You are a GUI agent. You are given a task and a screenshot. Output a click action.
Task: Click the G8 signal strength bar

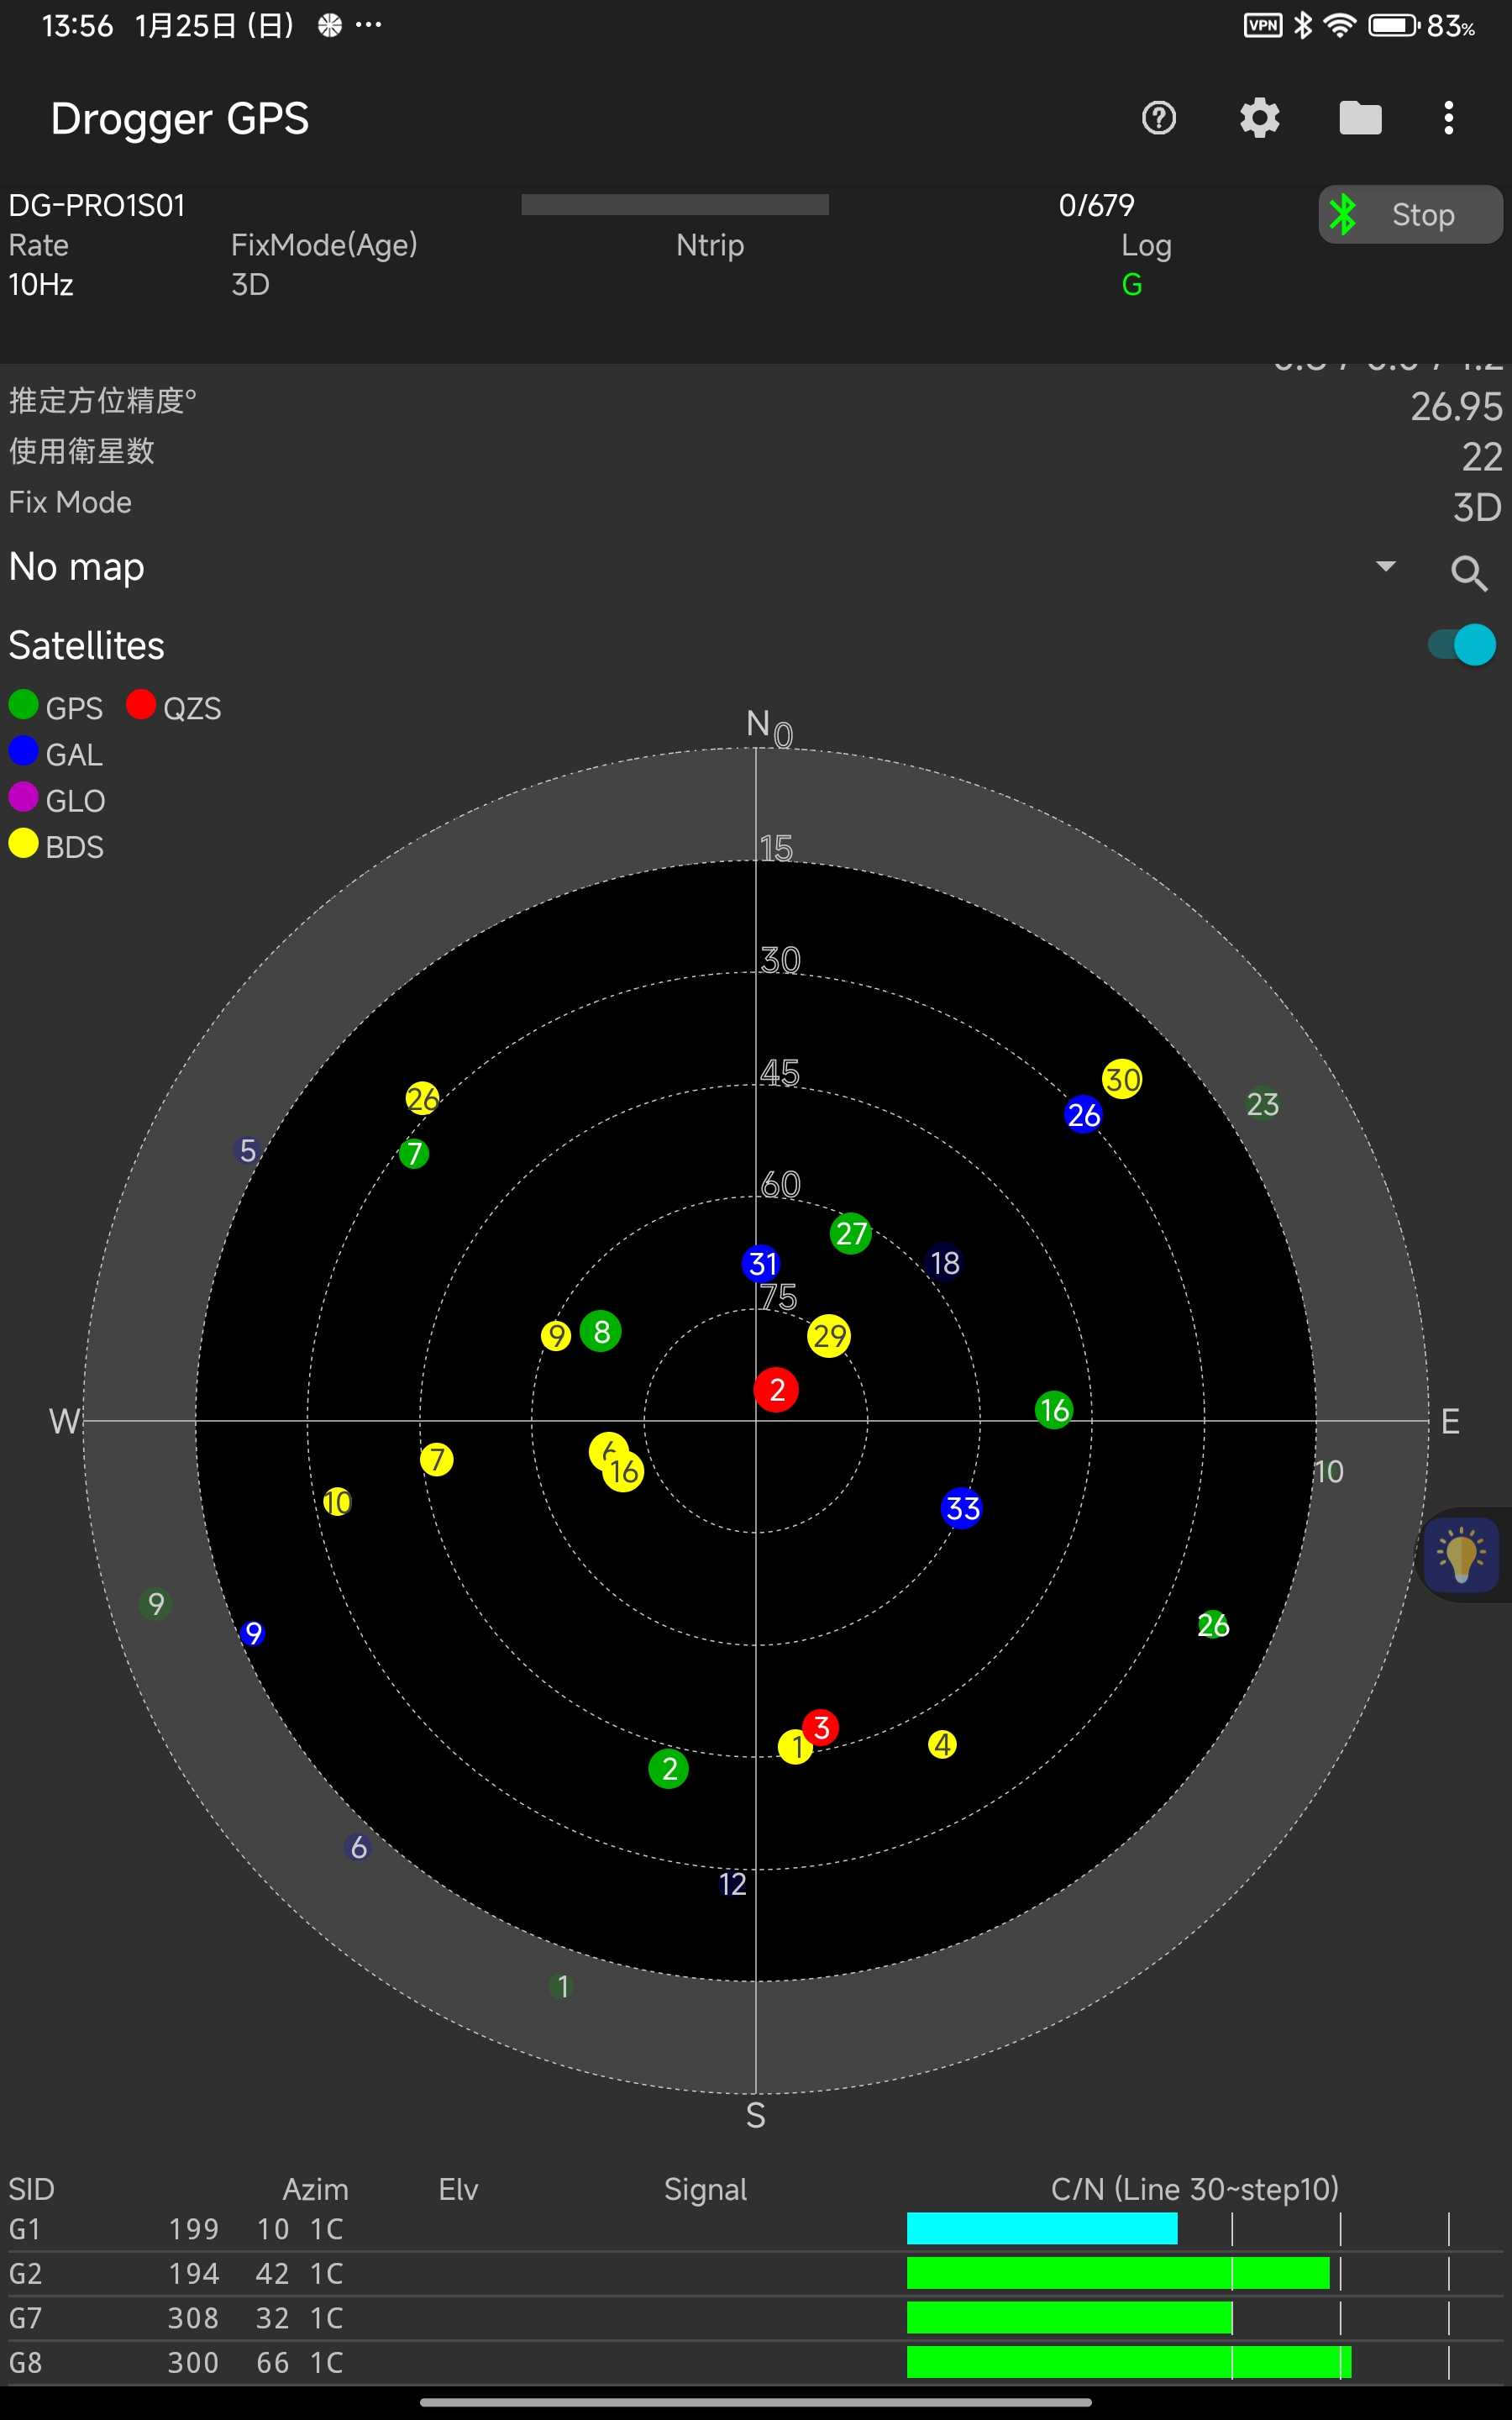(x=1128, y=2362)
